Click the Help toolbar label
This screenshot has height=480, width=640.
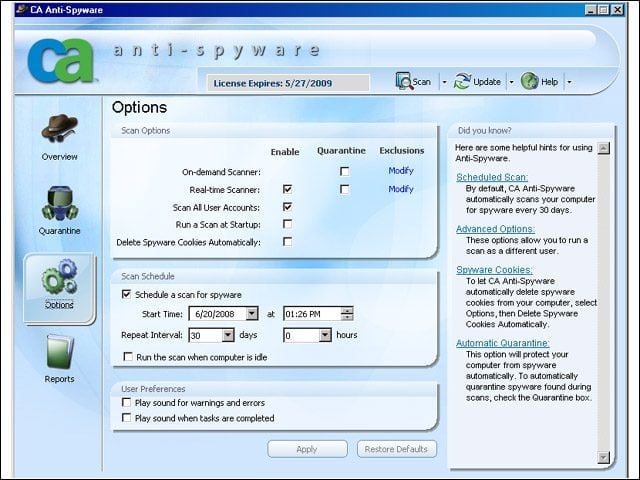(x=549, y=82)
